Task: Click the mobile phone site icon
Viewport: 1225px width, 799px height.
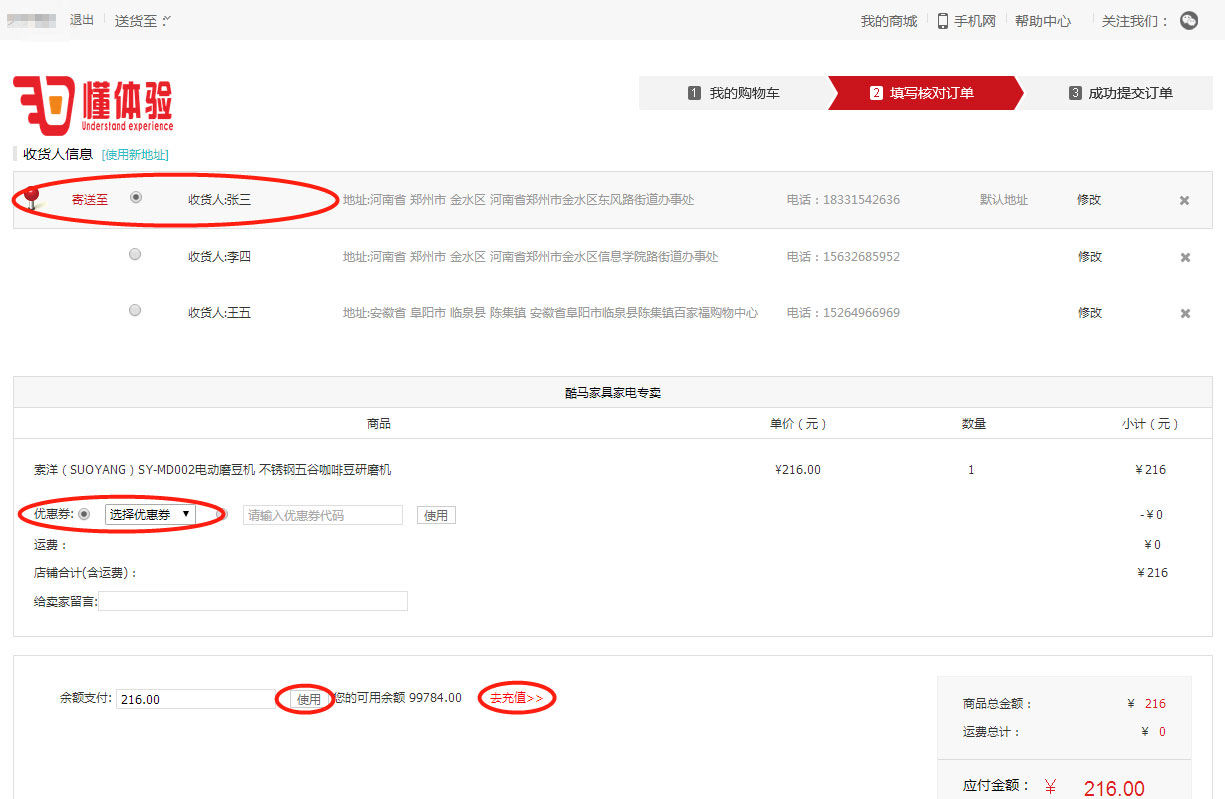Action: [942, 21]
